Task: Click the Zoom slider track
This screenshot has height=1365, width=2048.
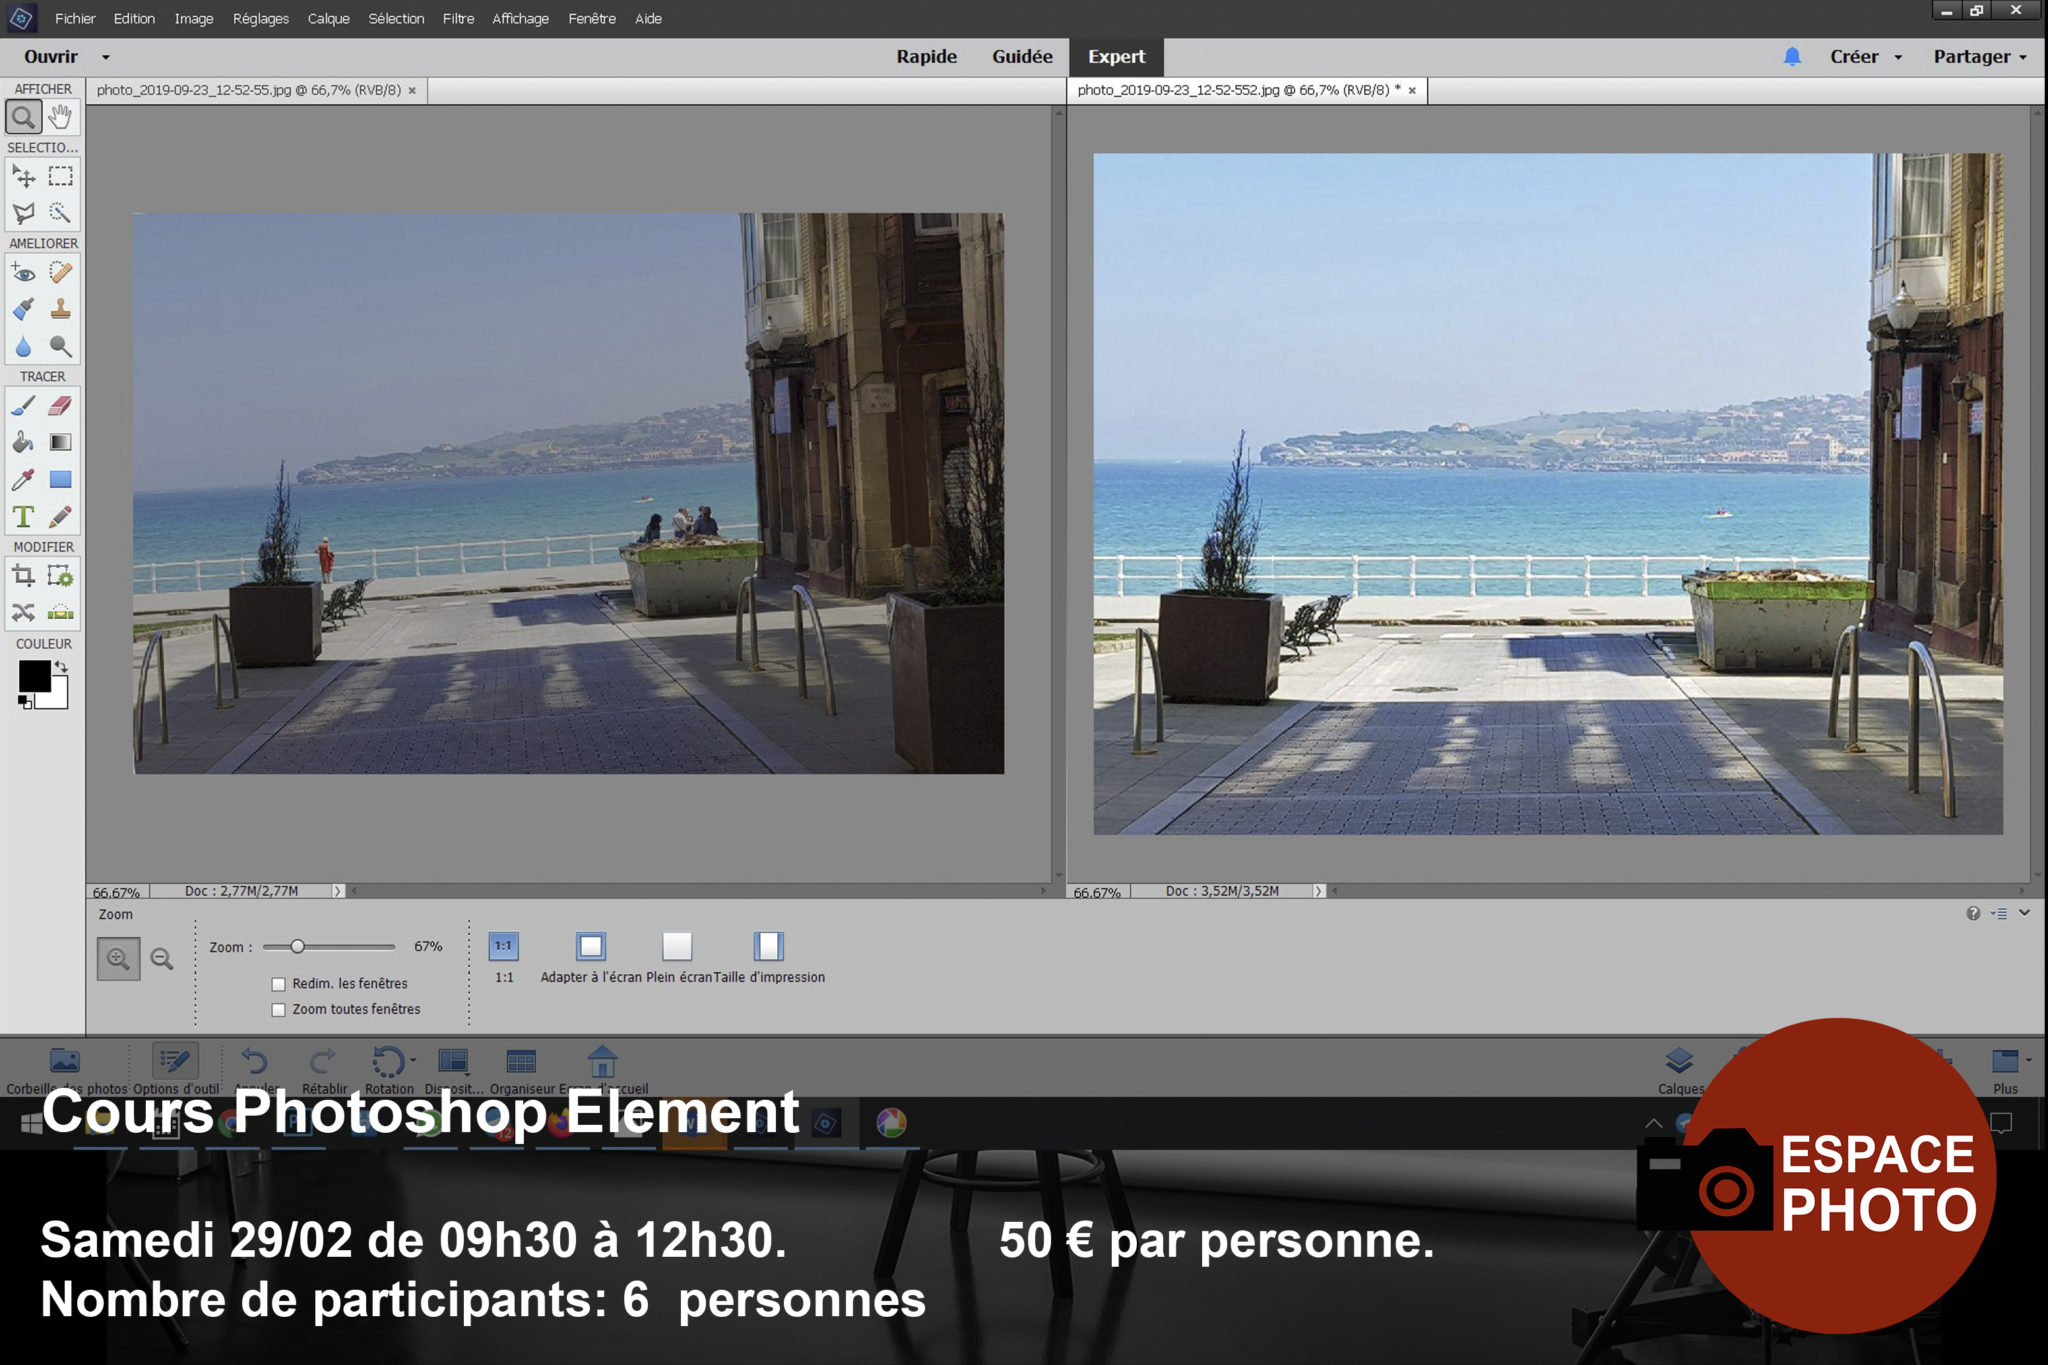Action: (x=329, y=946)
